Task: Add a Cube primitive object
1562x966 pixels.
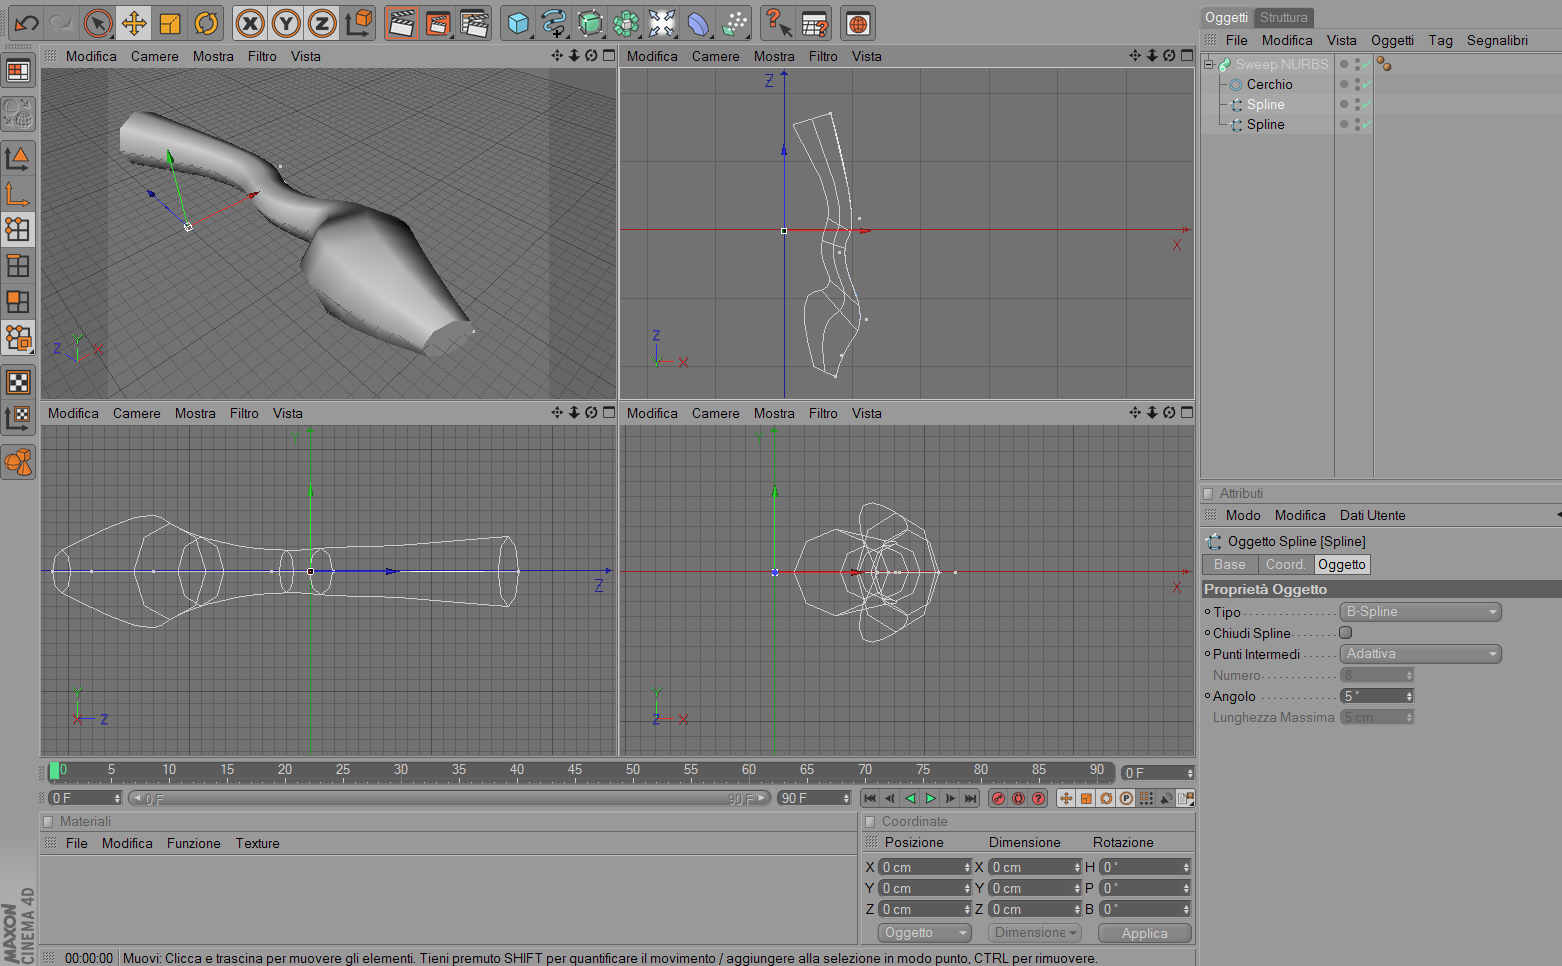Action: click(518, 23)
